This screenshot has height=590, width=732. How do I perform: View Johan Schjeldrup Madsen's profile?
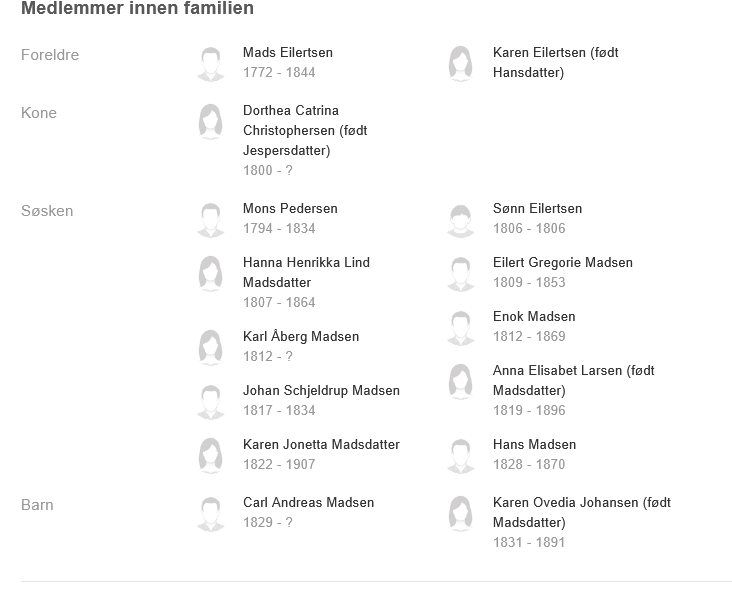click(321, 390)
